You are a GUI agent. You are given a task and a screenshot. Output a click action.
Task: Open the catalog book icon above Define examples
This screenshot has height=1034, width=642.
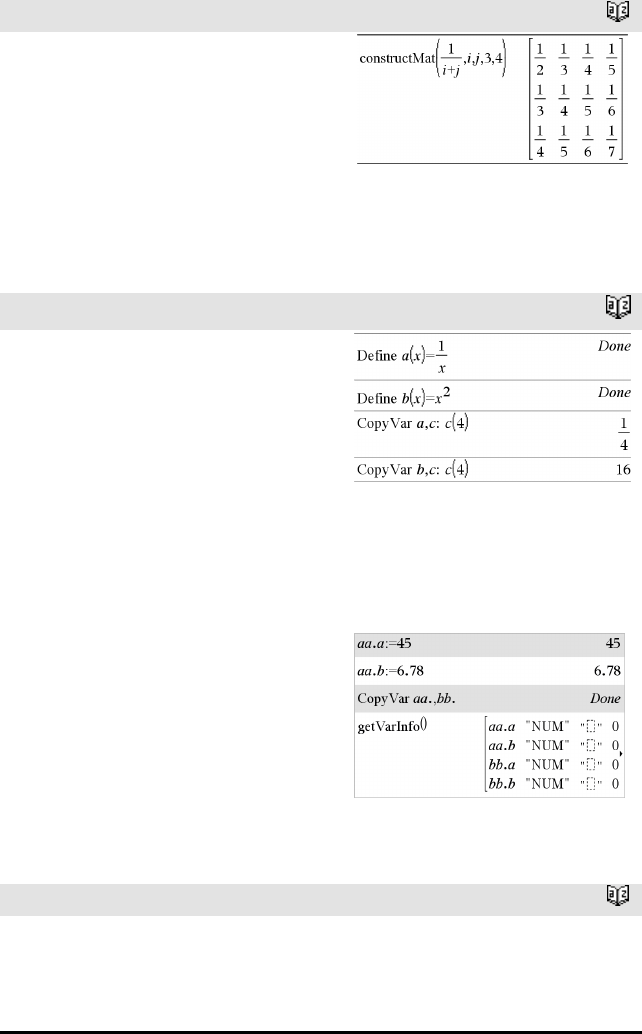tap(618, 307)
